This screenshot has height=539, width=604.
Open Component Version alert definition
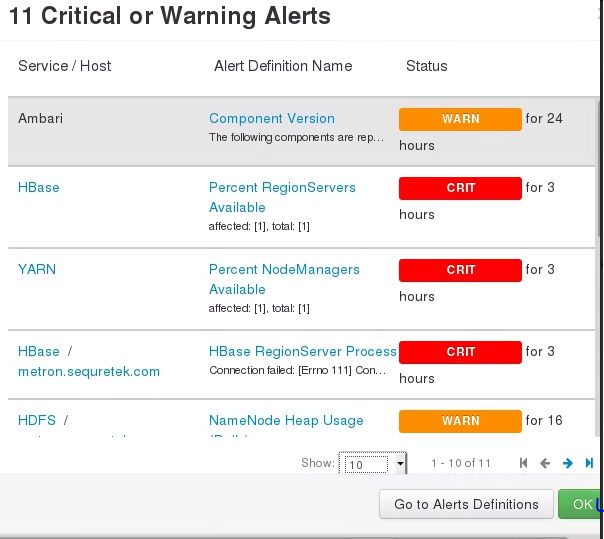272,118
